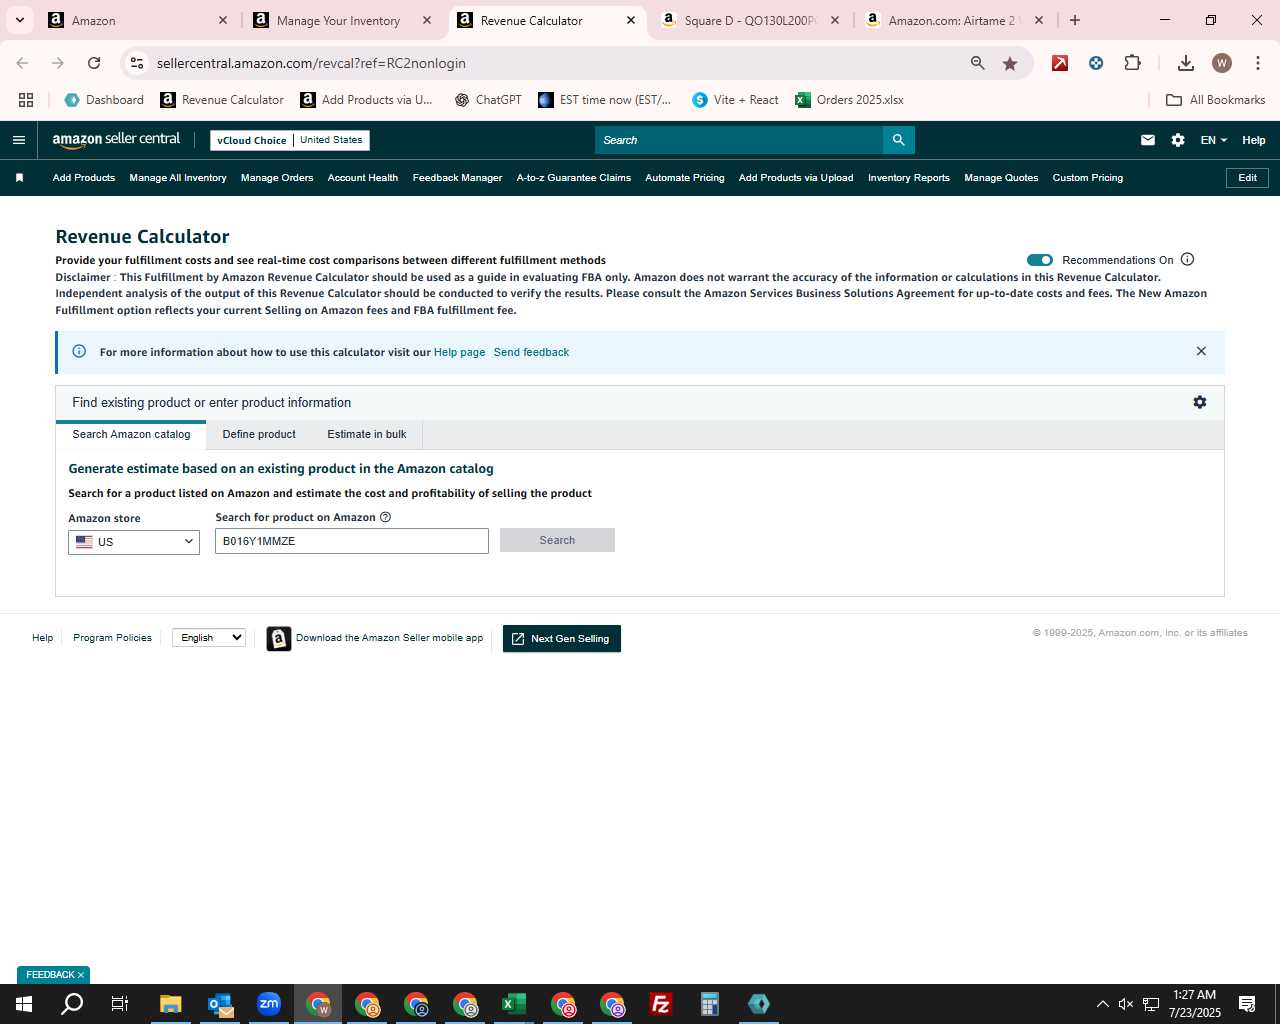This screenshot has height=1024, width=1280.
Task: Open Program Policies footer link
Action: pos(112,638)
